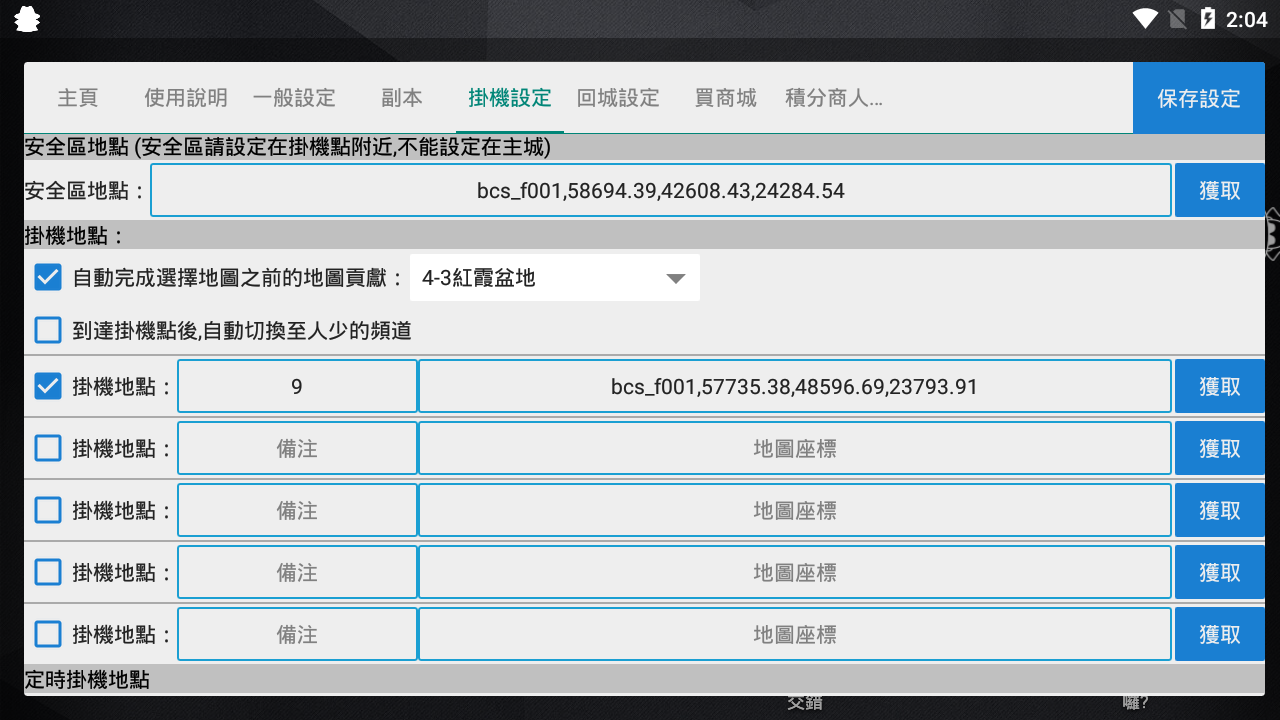
Task: Click 獲取 next to 安全區地點 field
Action: 1220,190
